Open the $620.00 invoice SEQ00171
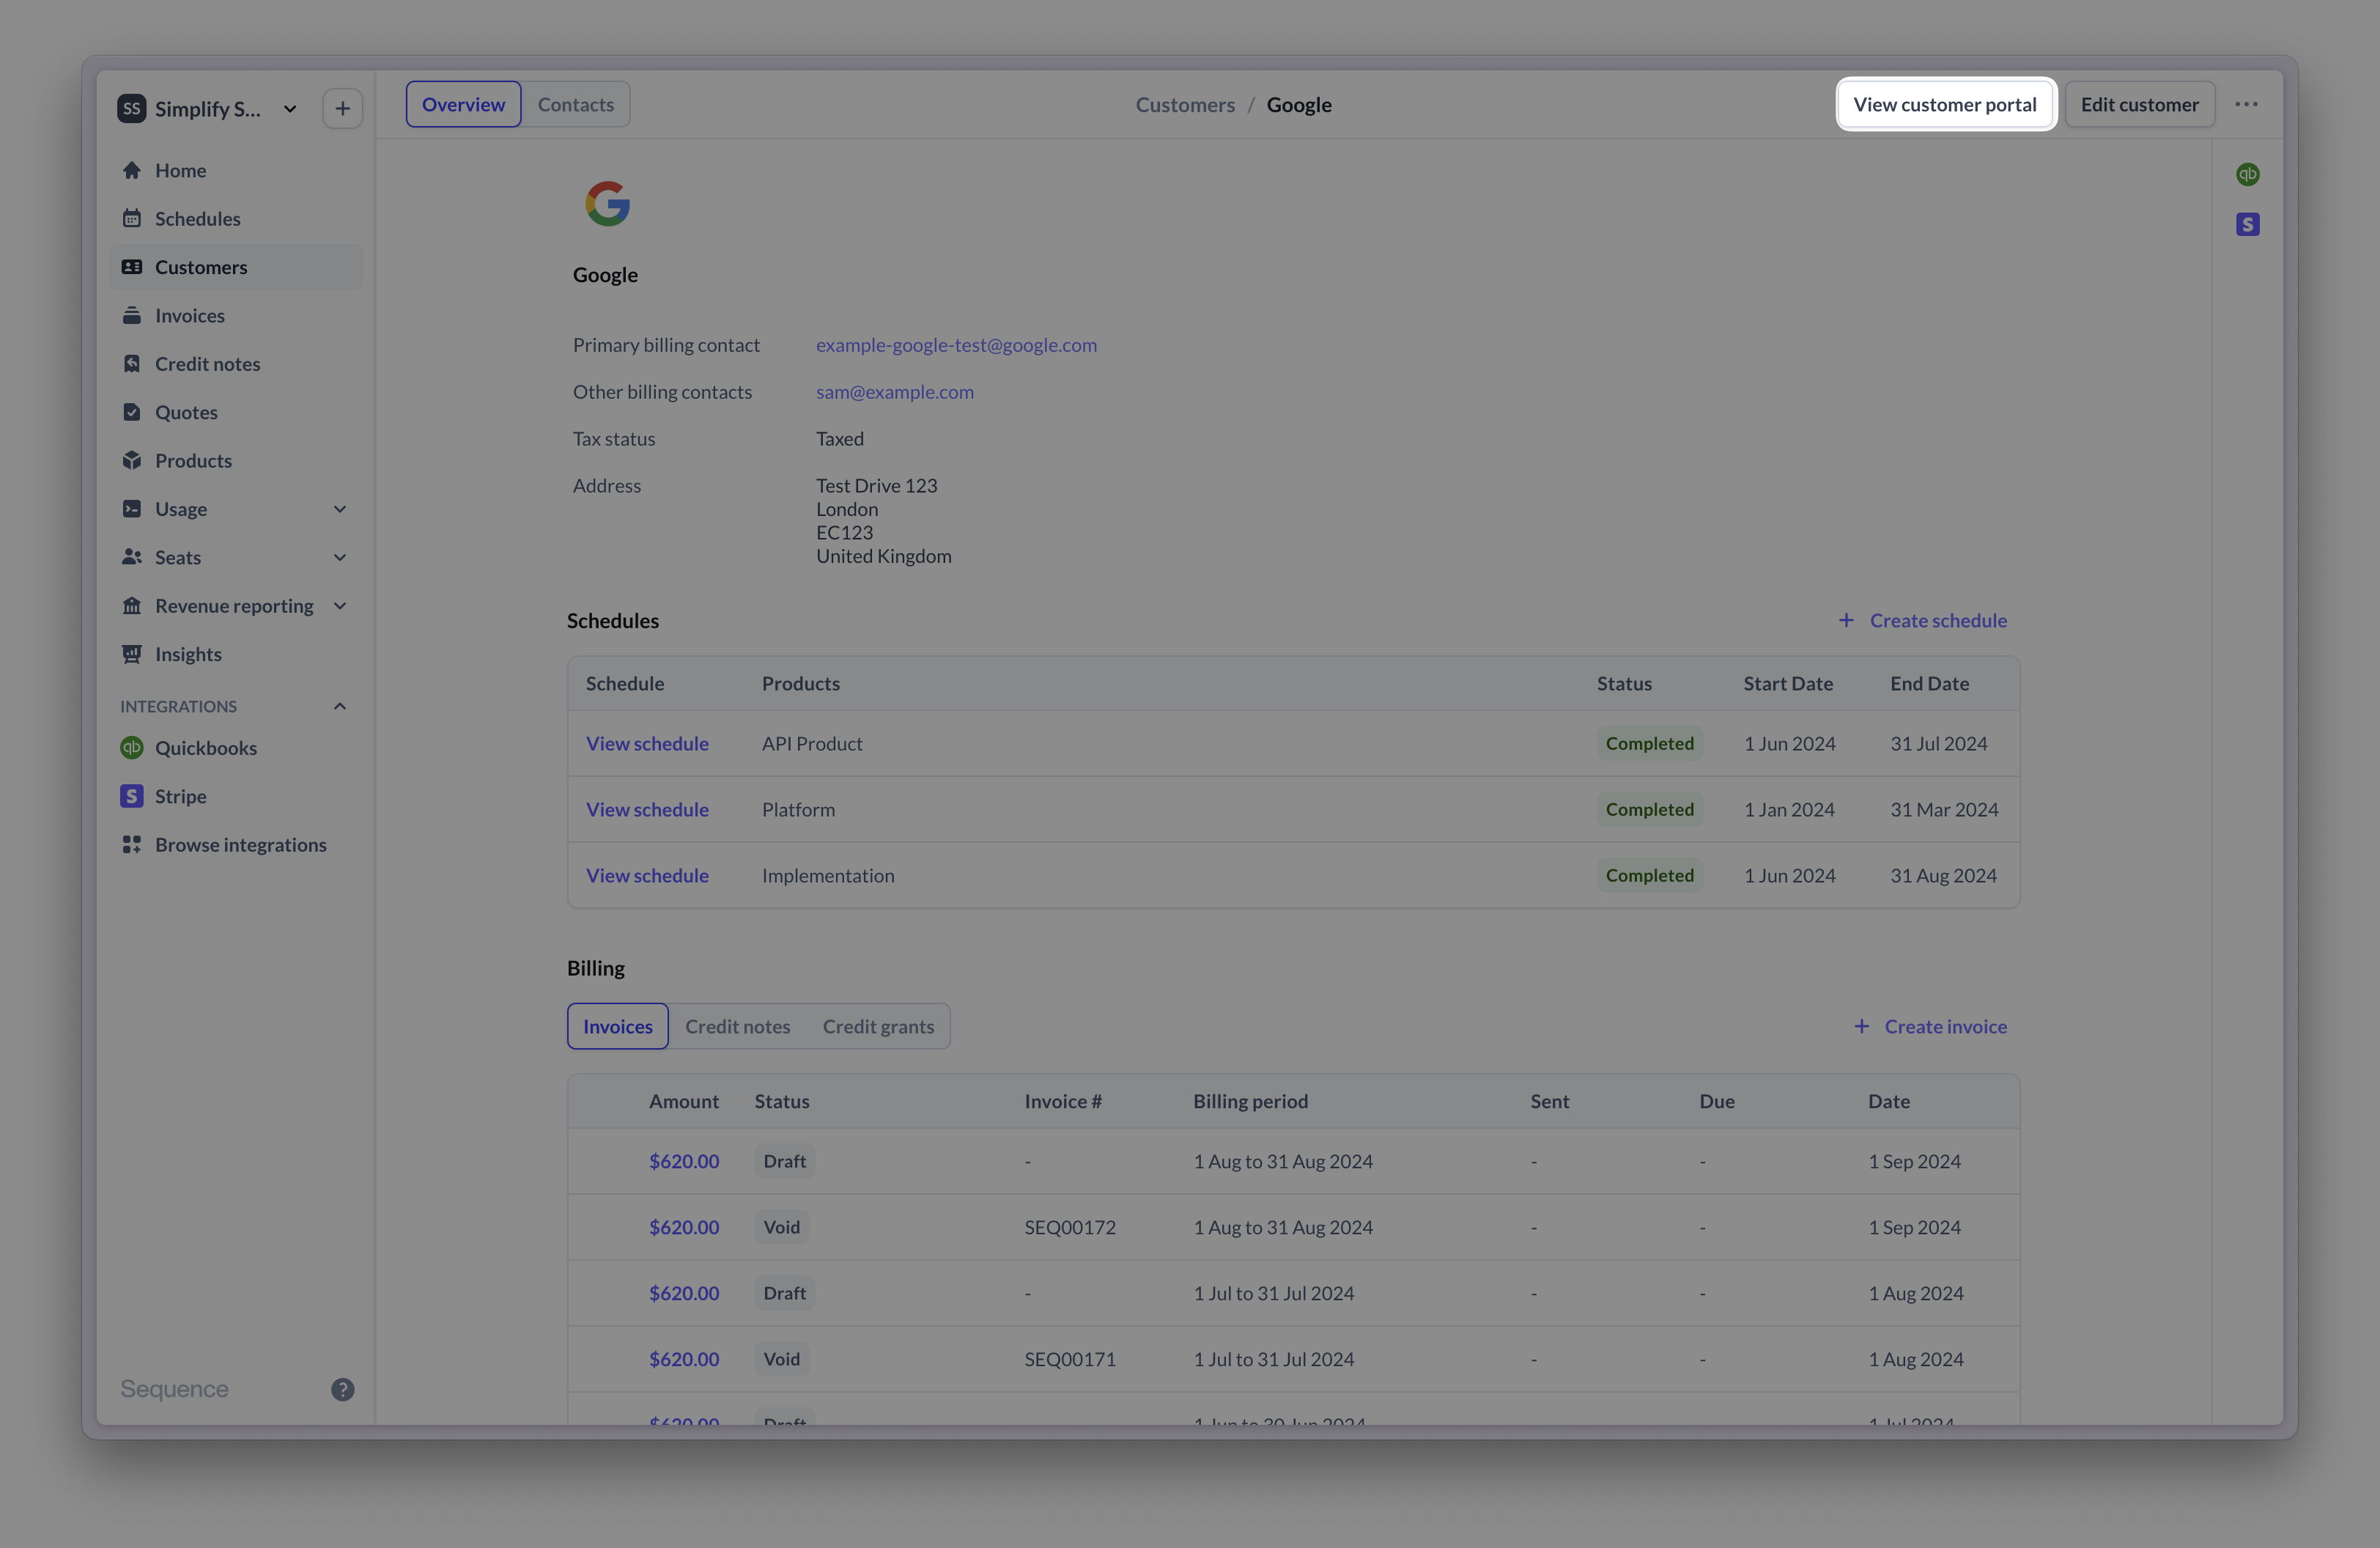This screenshot has width=2380, height=1548. [684, 1359]
